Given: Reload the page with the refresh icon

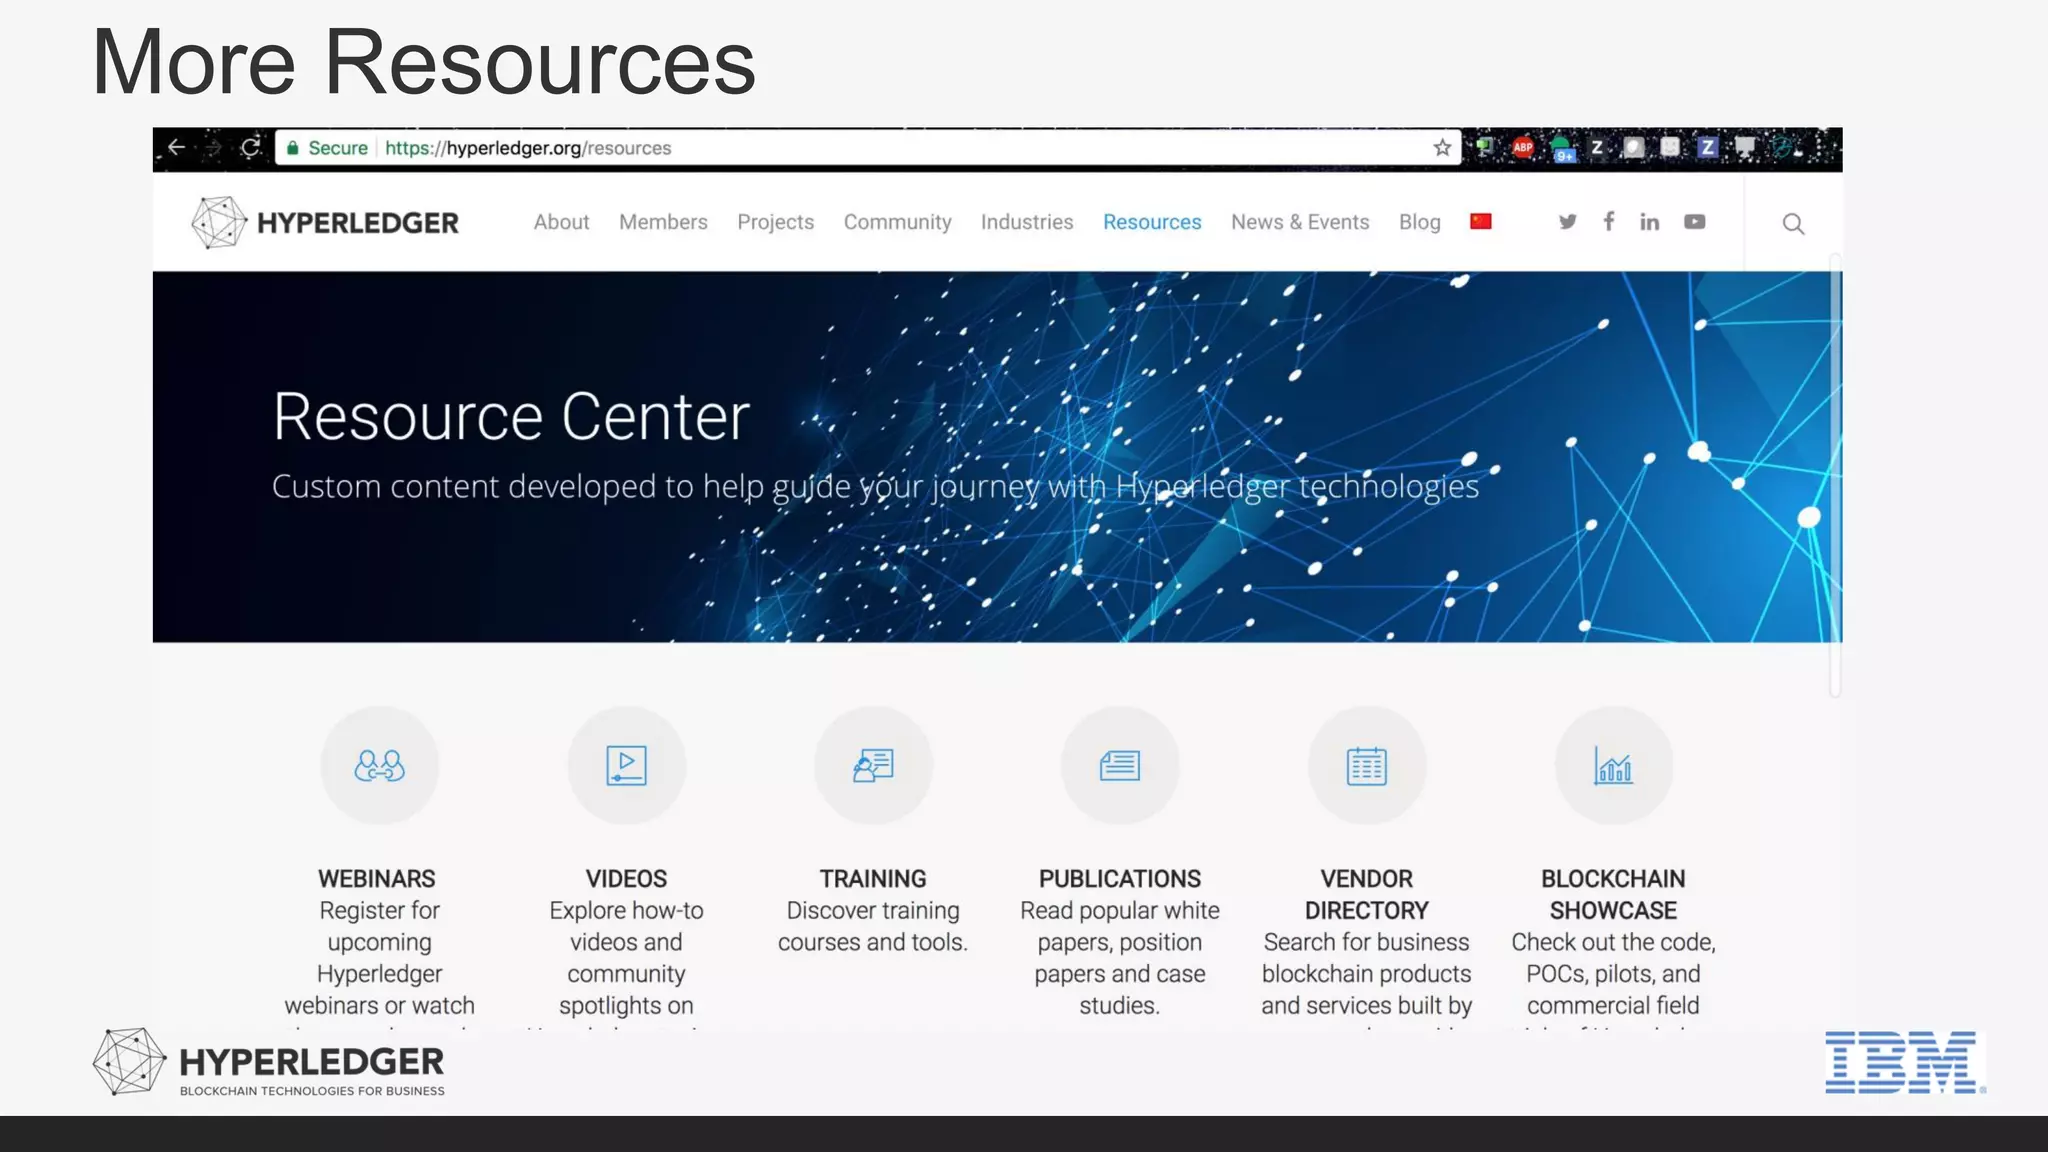Looking at the screenshot, I should click(x=250, y=148).
